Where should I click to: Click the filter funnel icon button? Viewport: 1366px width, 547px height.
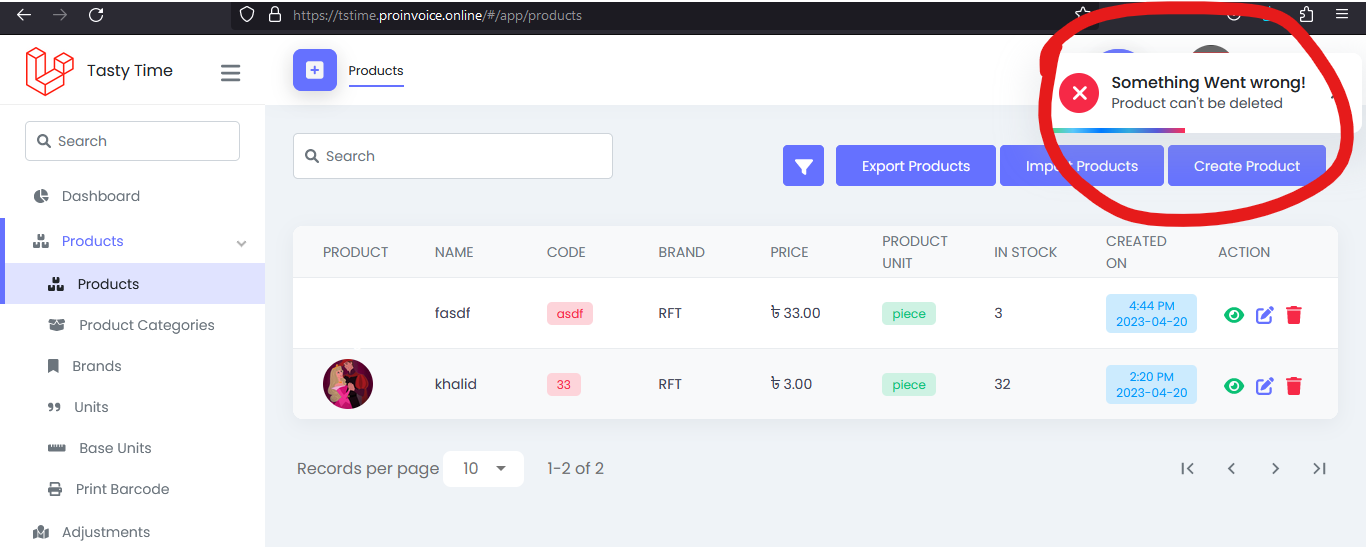803,166
